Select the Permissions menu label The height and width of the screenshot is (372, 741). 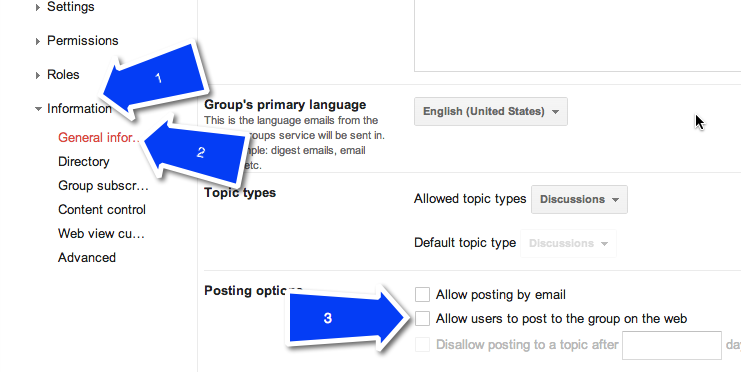tap(83, 41)
